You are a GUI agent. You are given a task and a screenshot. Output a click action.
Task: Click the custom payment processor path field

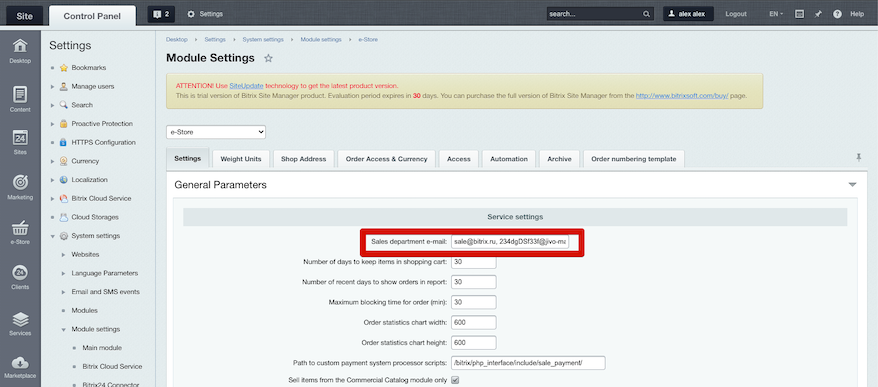point(529,363)
